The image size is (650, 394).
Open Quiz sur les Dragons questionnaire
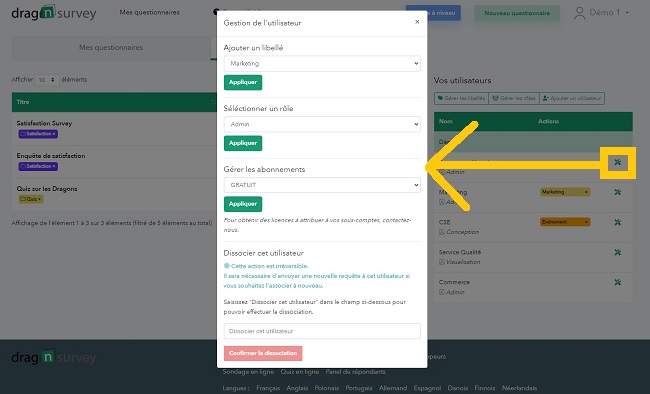pyautogui.click(x=47, y=189)
